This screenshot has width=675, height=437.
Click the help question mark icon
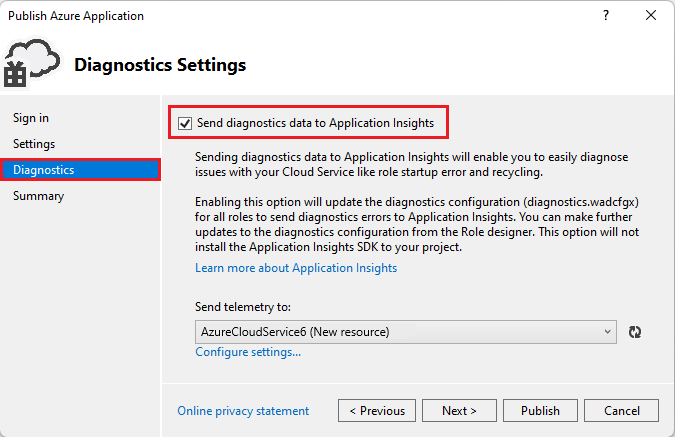click(606, 16)
